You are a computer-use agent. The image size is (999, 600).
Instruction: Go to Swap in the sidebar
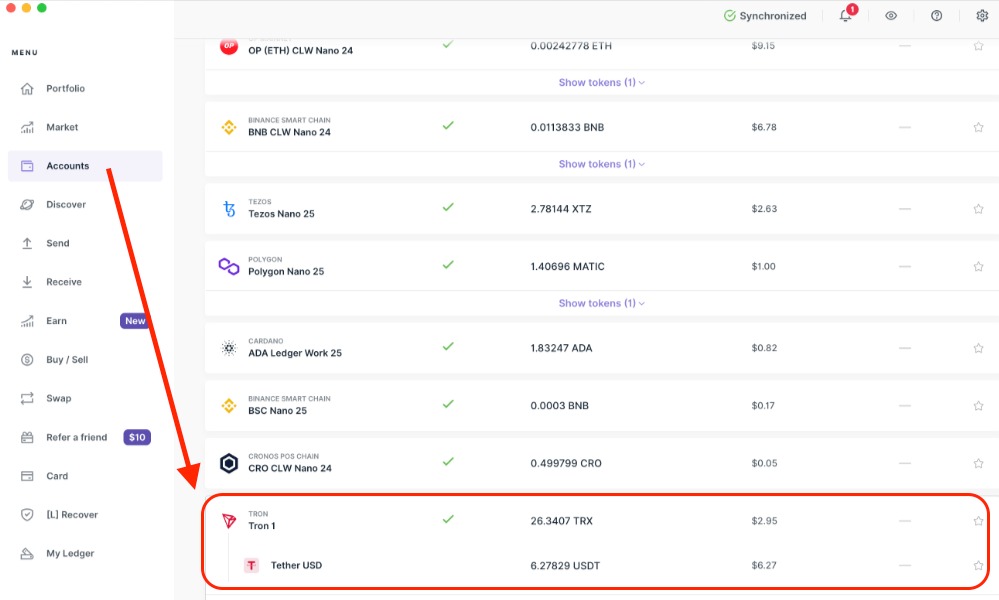point(58,398)
